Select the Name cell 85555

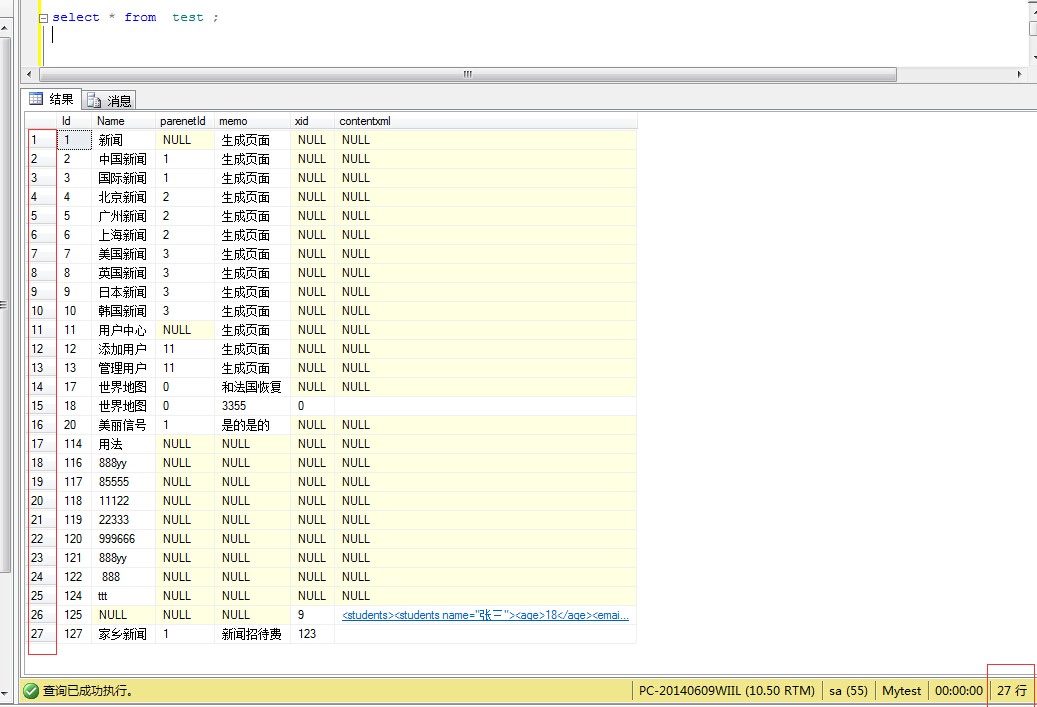coord(123,482)
